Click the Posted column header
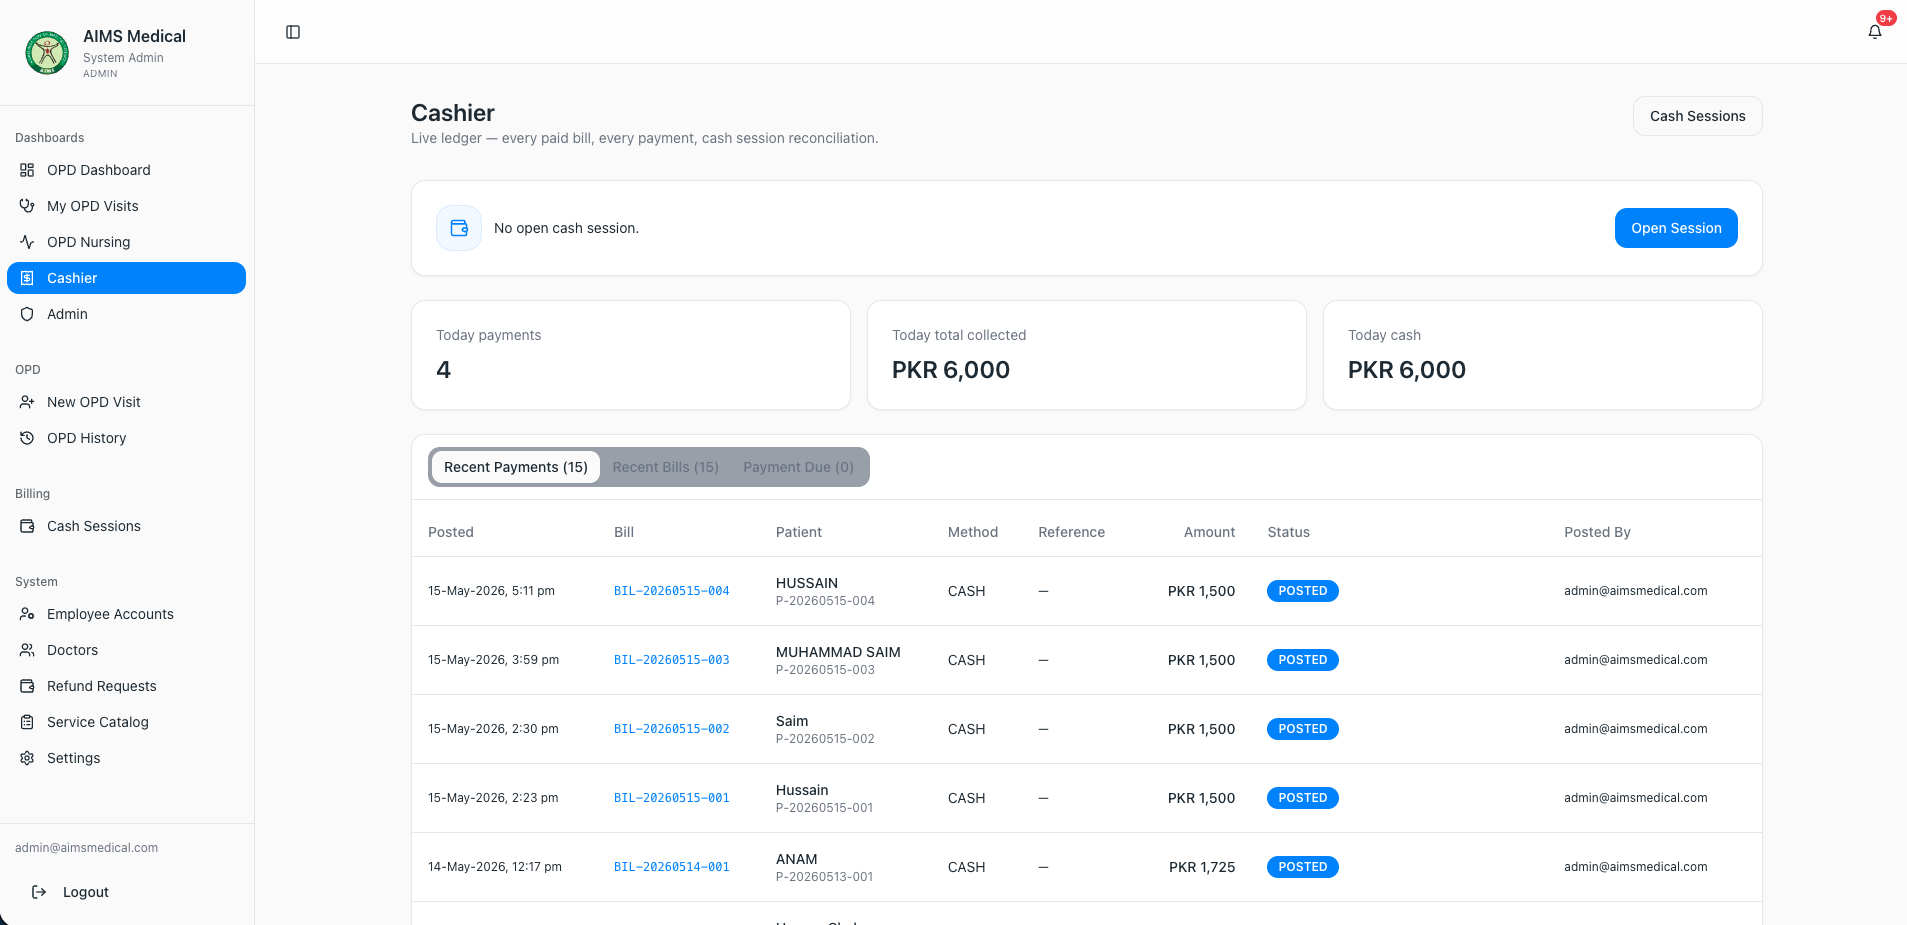1907x925 pixels. tap(451, 532)
